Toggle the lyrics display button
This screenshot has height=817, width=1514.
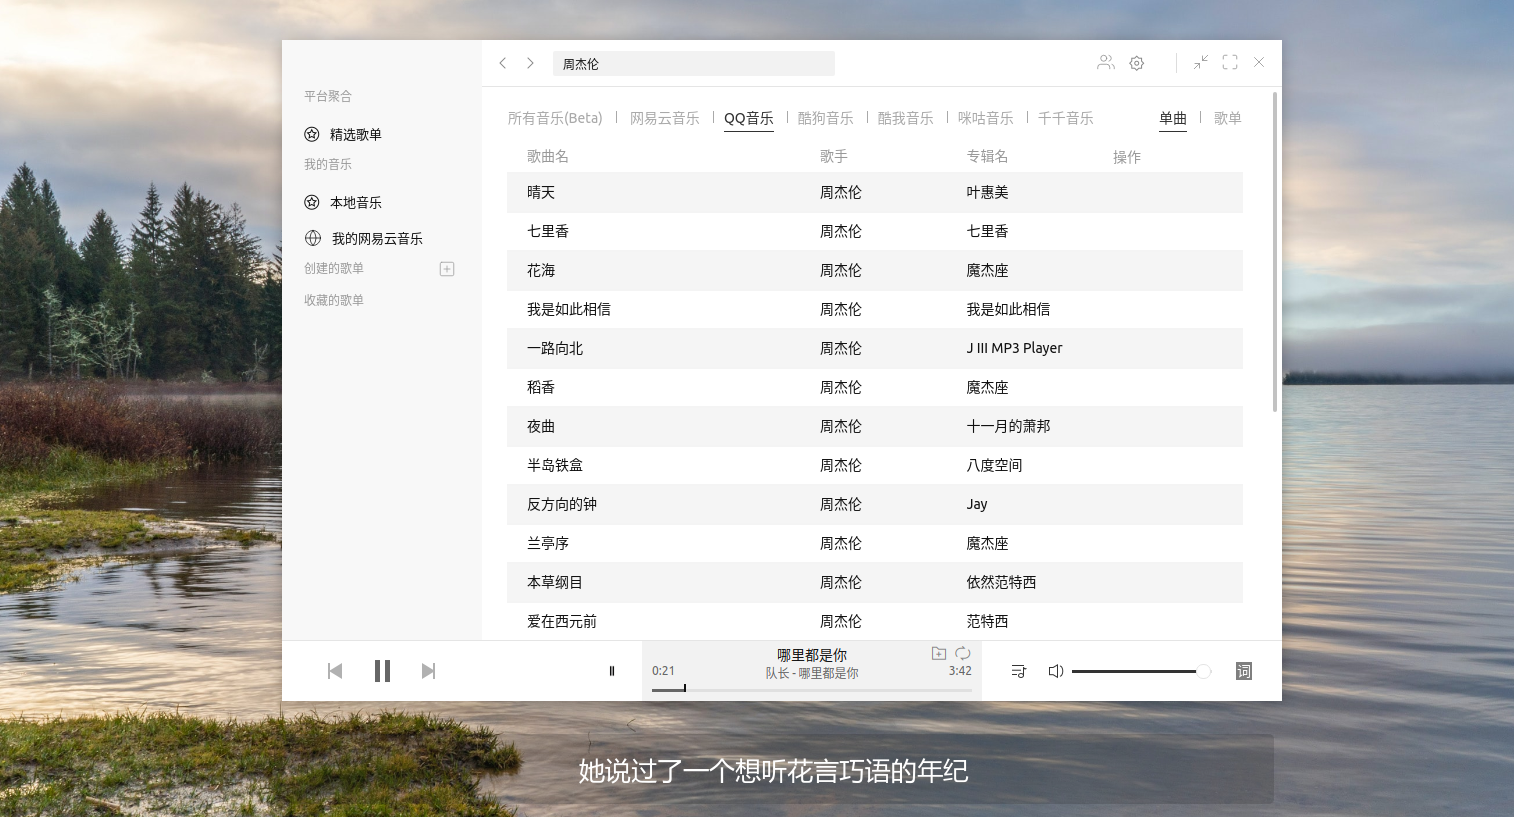click(x=1243, y=671)
